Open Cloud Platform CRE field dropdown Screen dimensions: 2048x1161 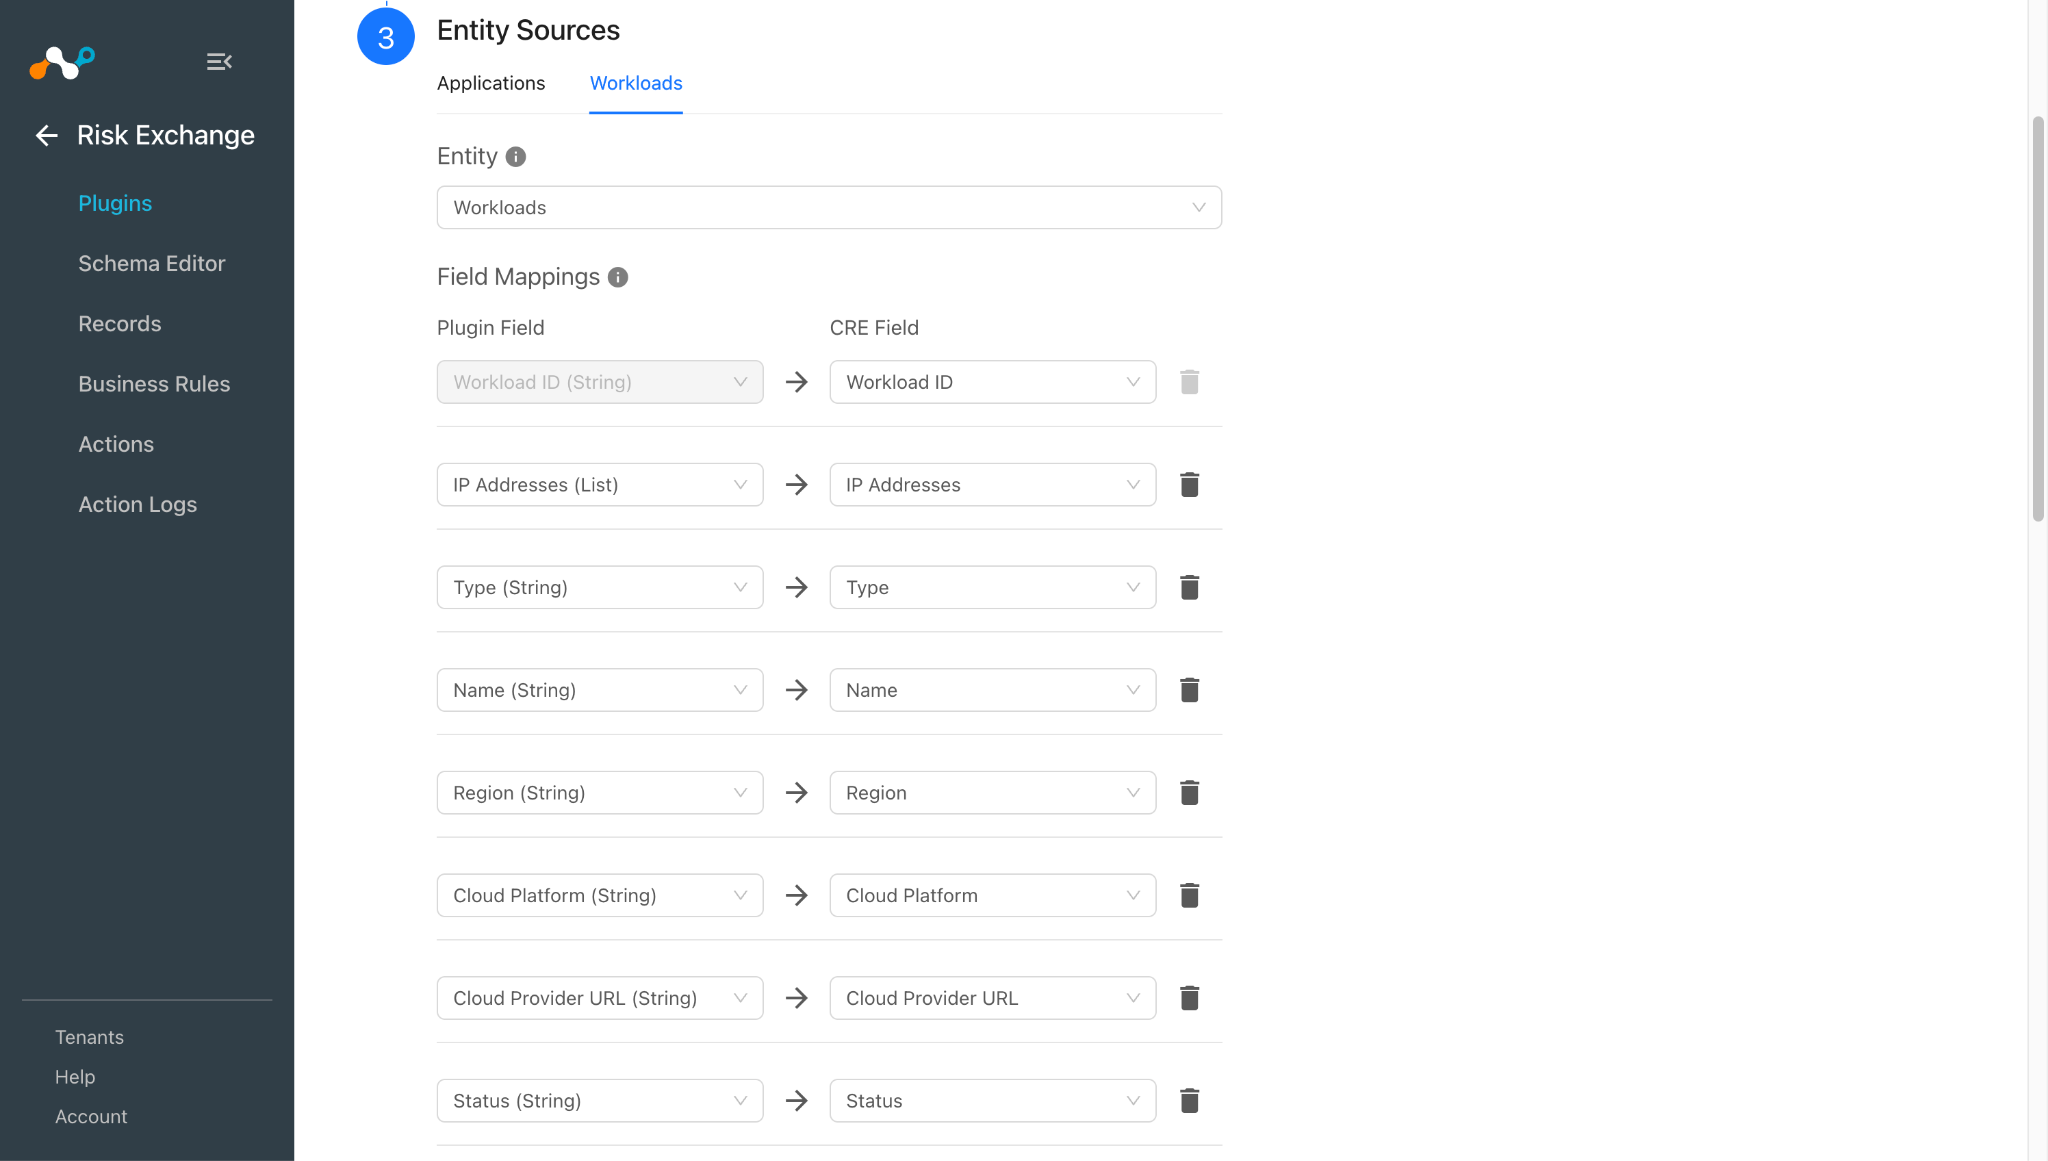[x=993, y=896]
